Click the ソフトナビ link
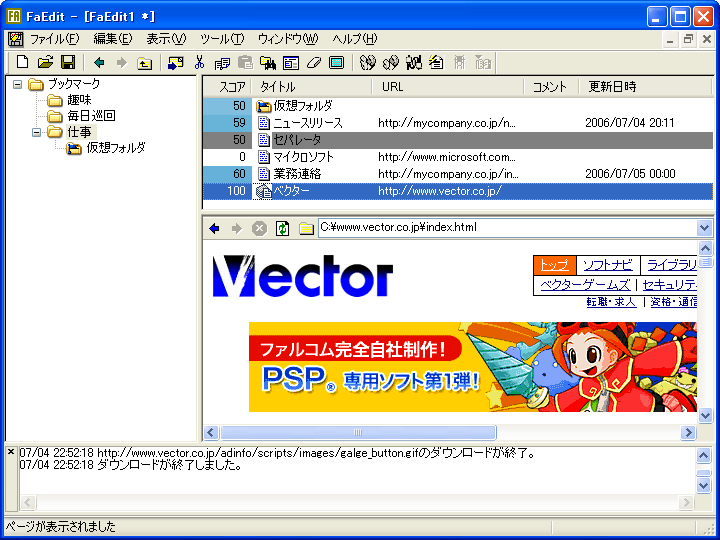Viewport: 720px width, 540px height. [x=608, y=265]
